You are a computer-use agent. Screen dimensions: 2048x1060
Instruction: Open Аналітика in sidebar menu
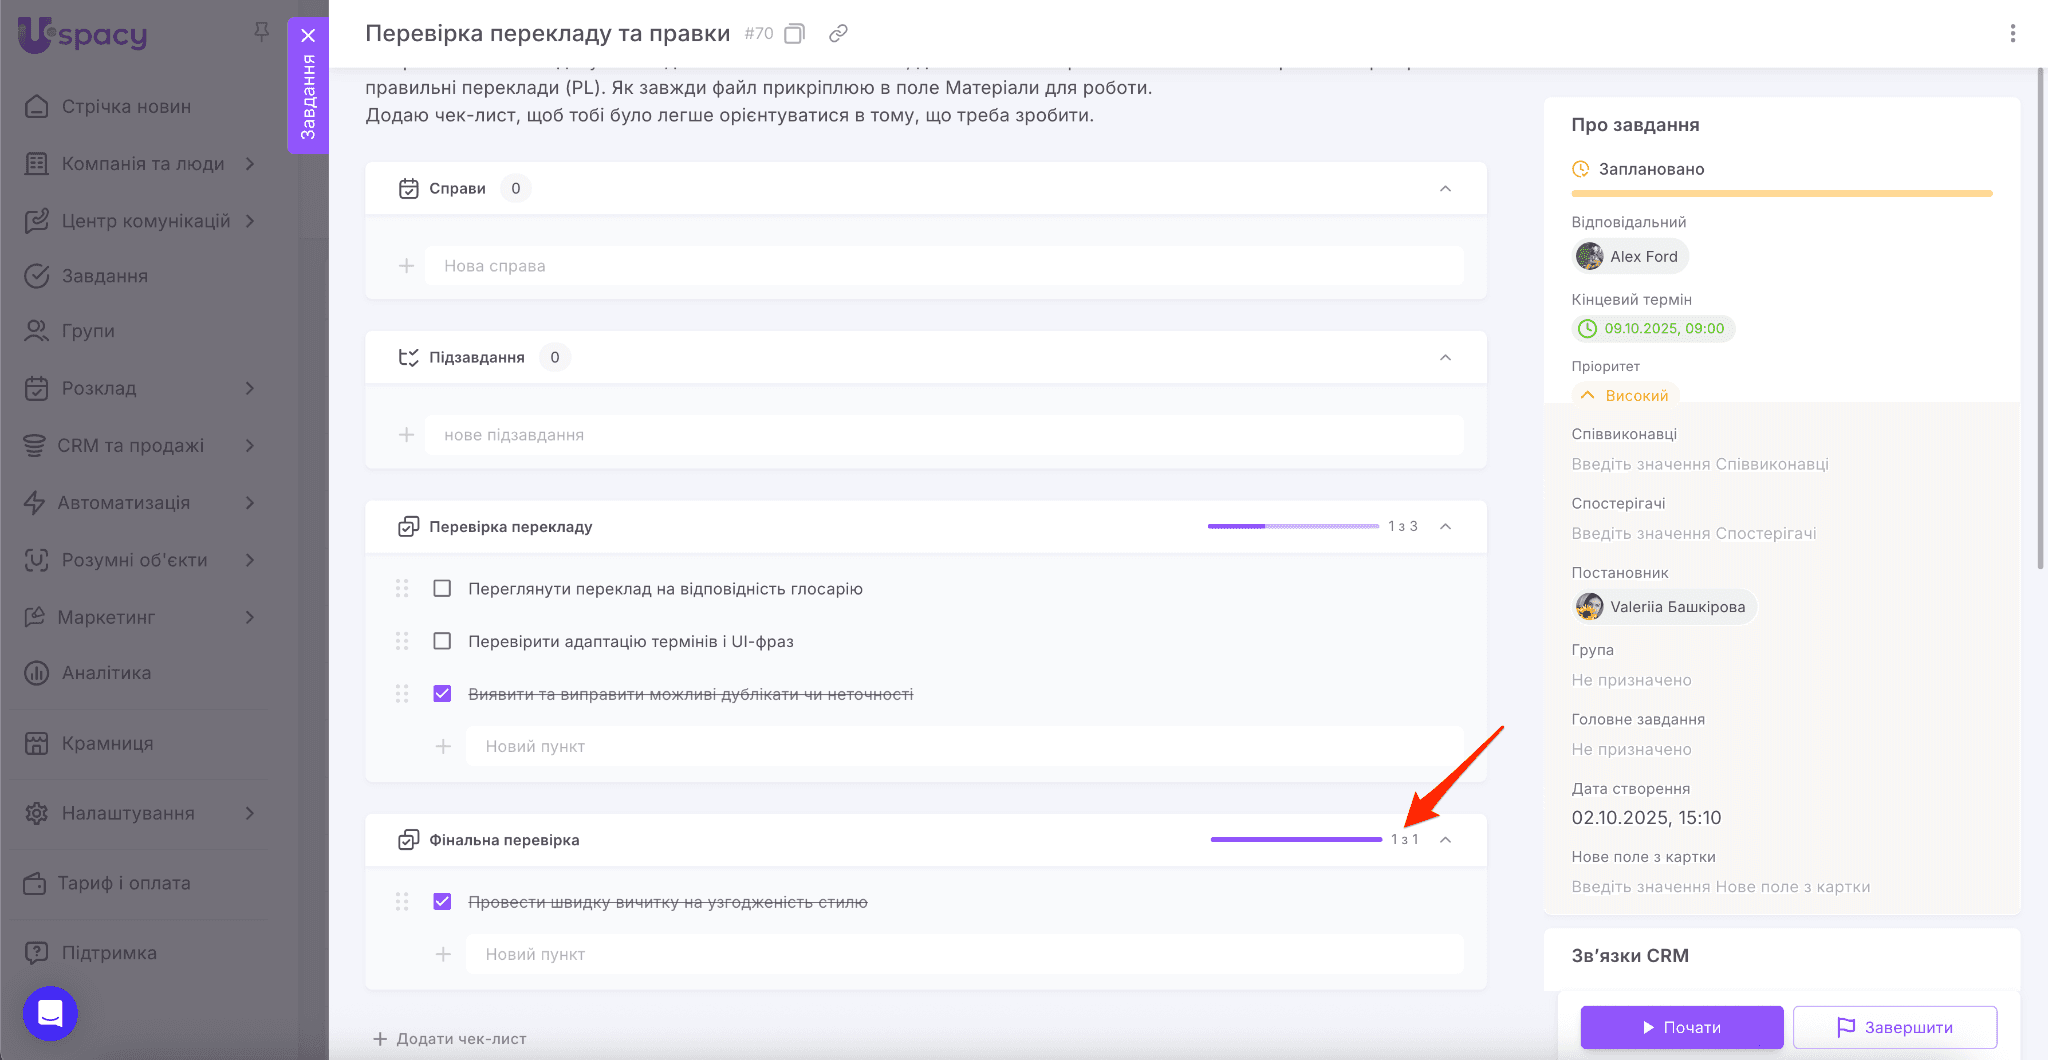pos(106,673)
